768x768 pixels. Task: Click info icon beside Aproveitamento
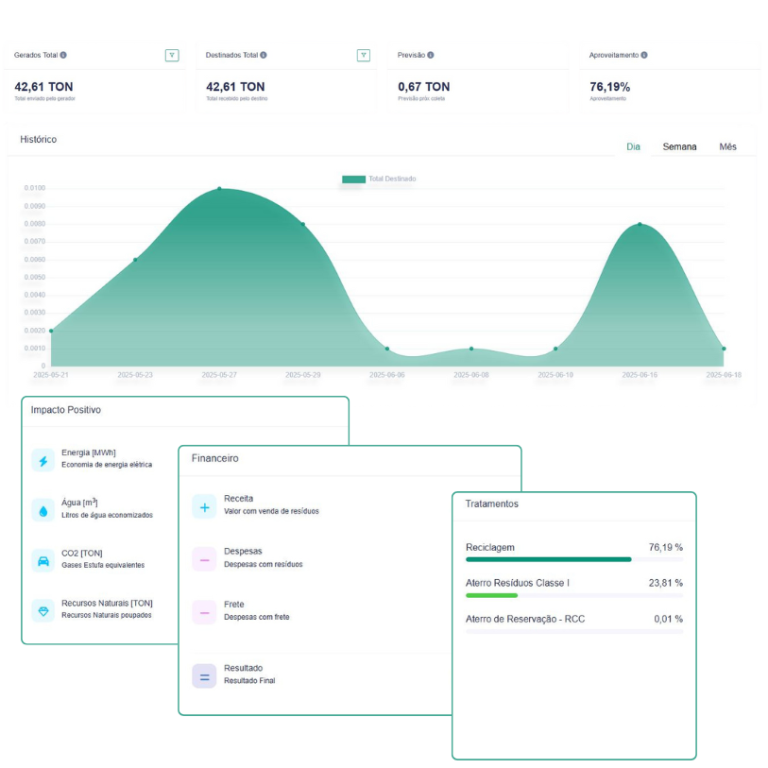(x=644, y=56)
